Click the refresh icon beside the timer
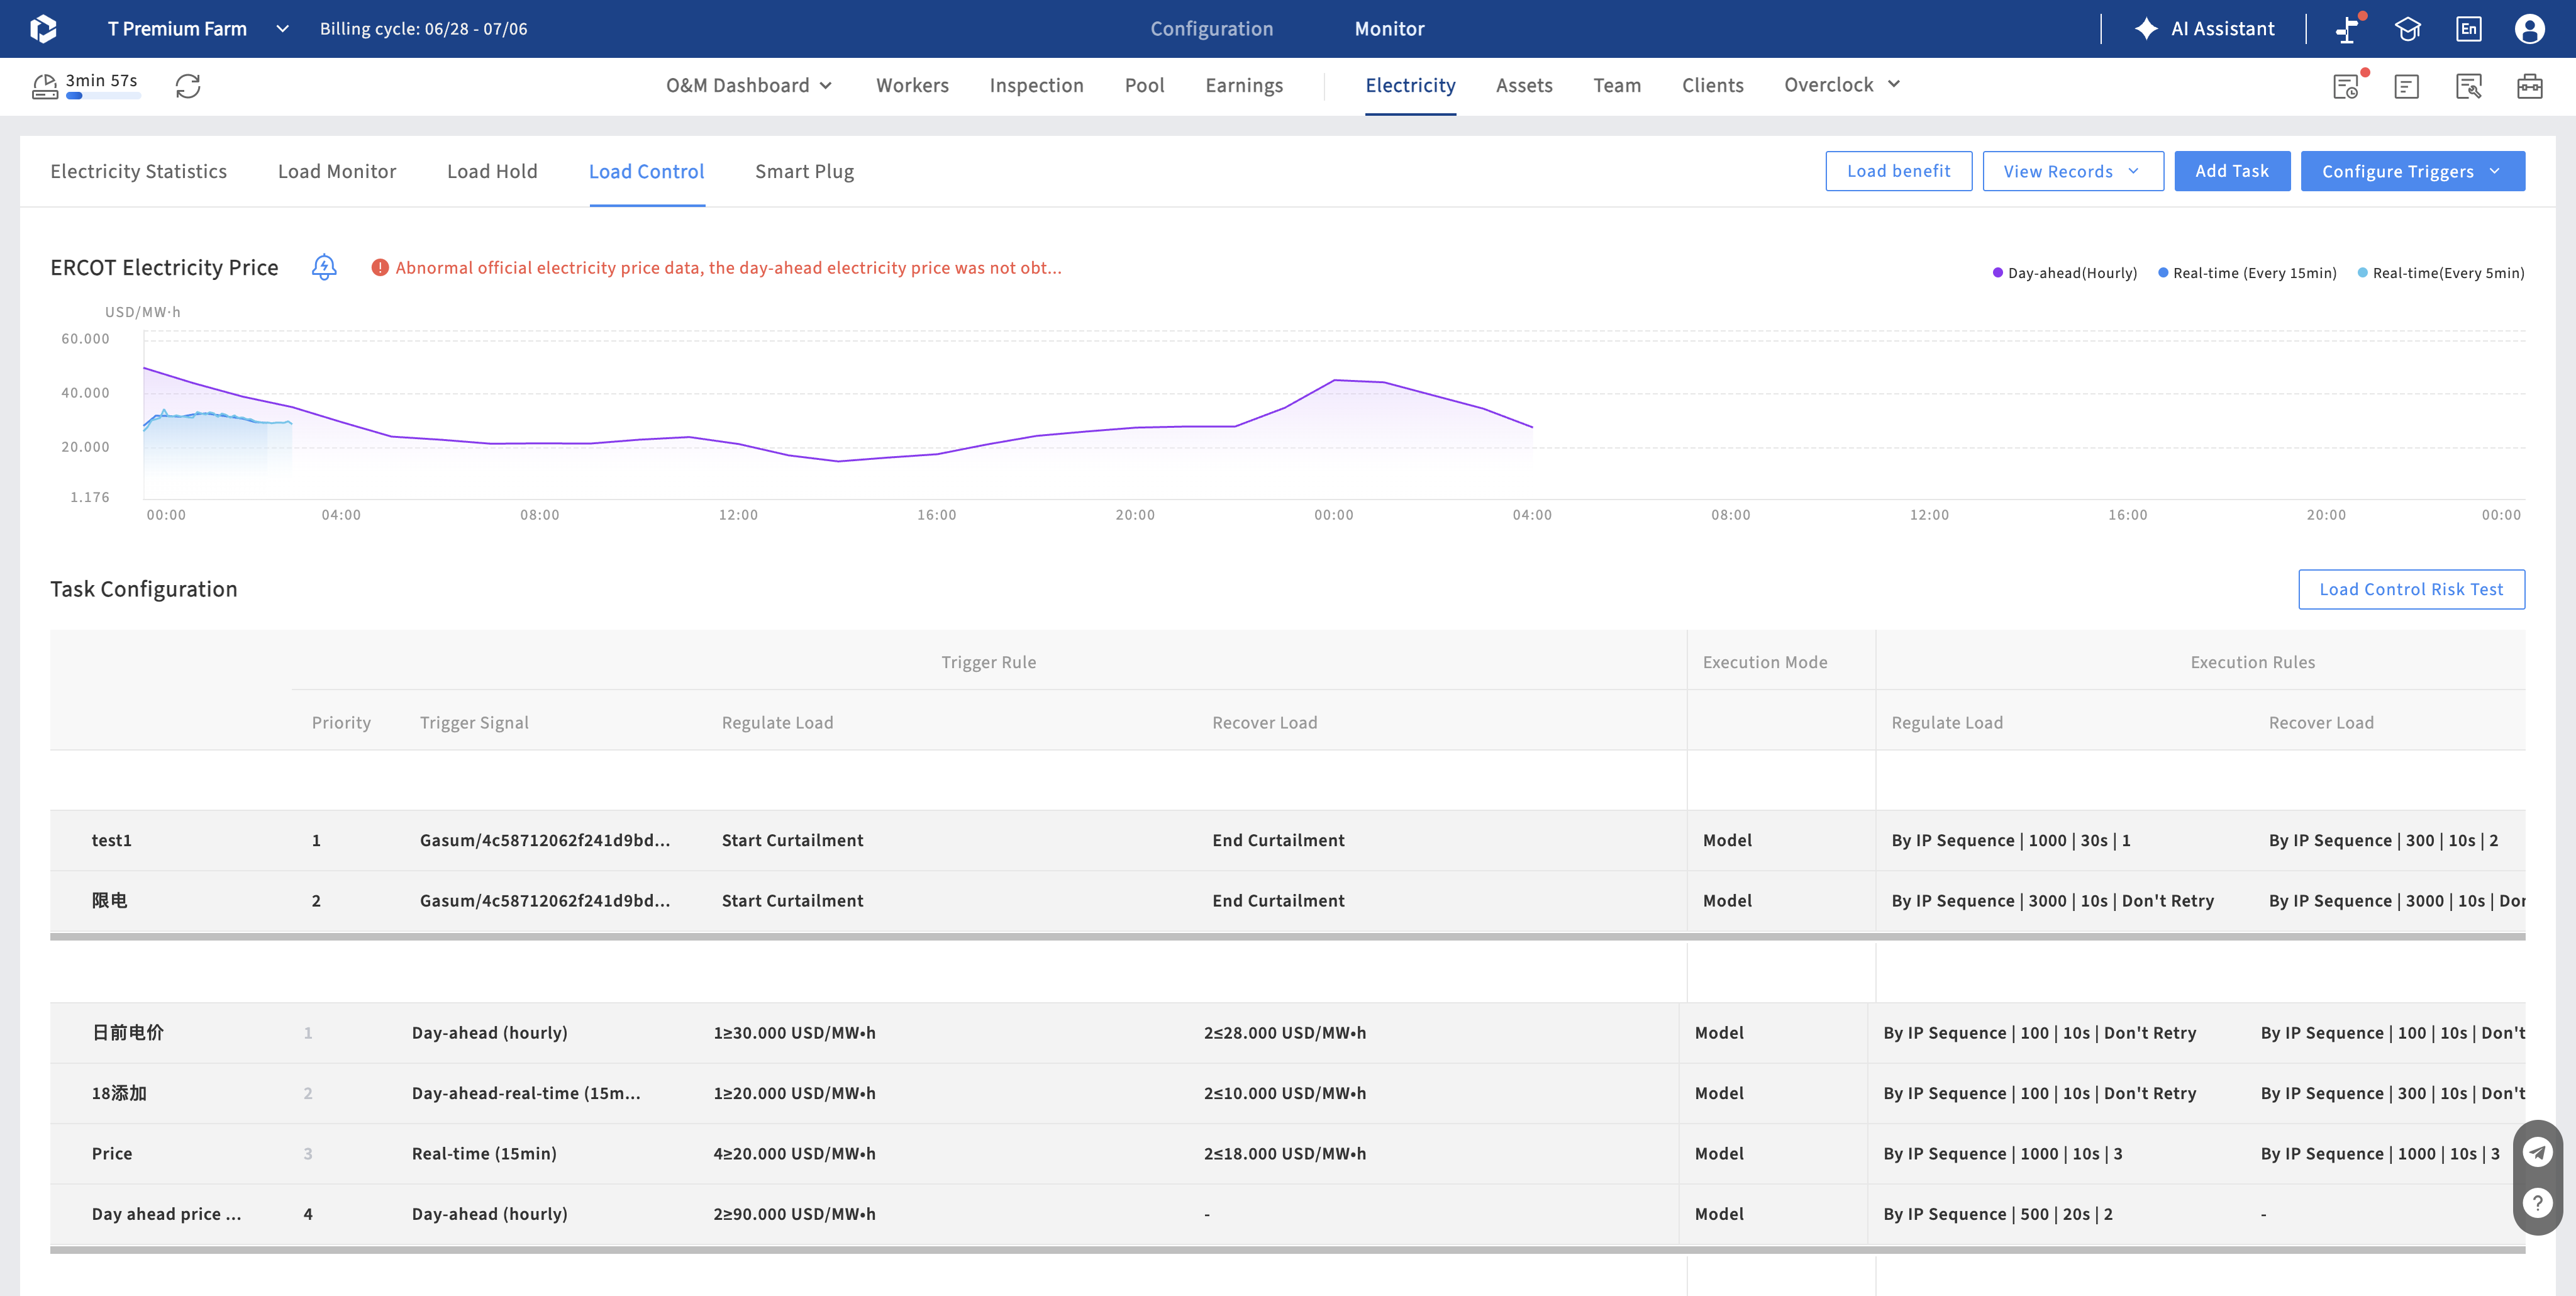This screenshot has height=1296, width=2576. 188,86
